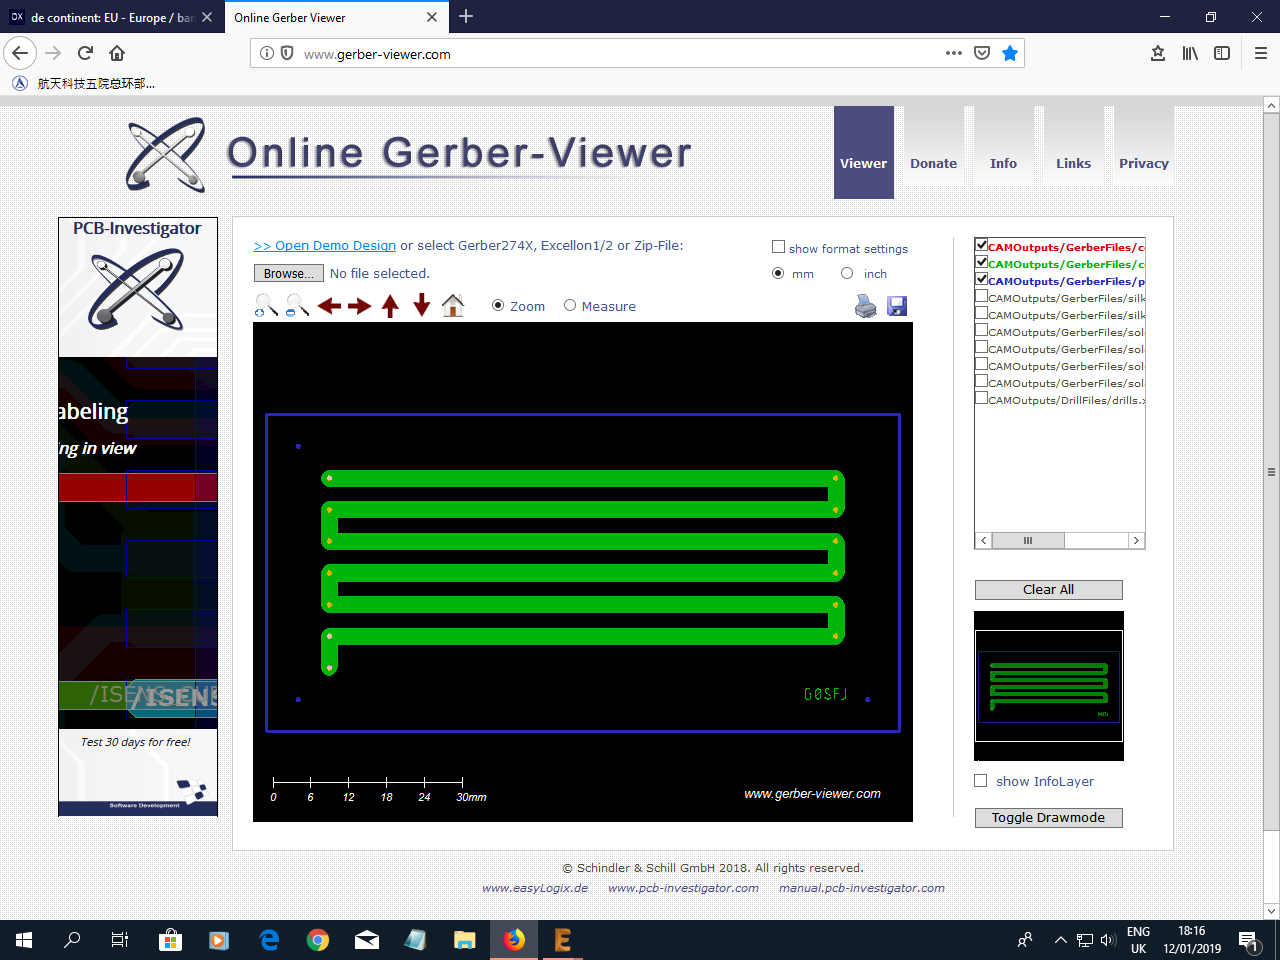This screenshot has height=960, width=1280.
Task: Click the Browse... file button
Action: [x=289, y=273]
